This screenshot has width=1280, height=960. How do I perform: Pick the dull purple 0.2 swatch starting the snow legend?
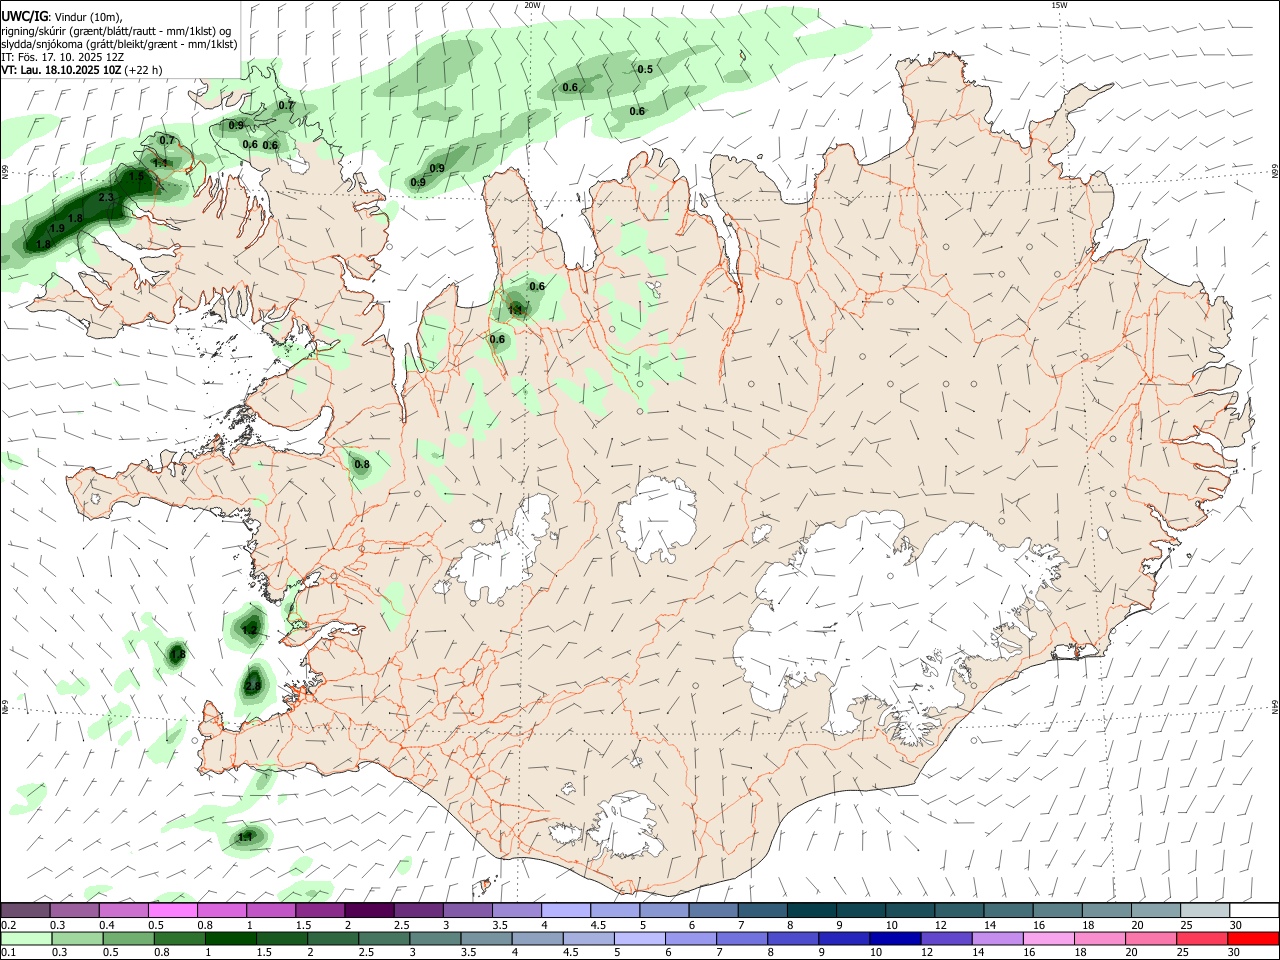point(24,910)
